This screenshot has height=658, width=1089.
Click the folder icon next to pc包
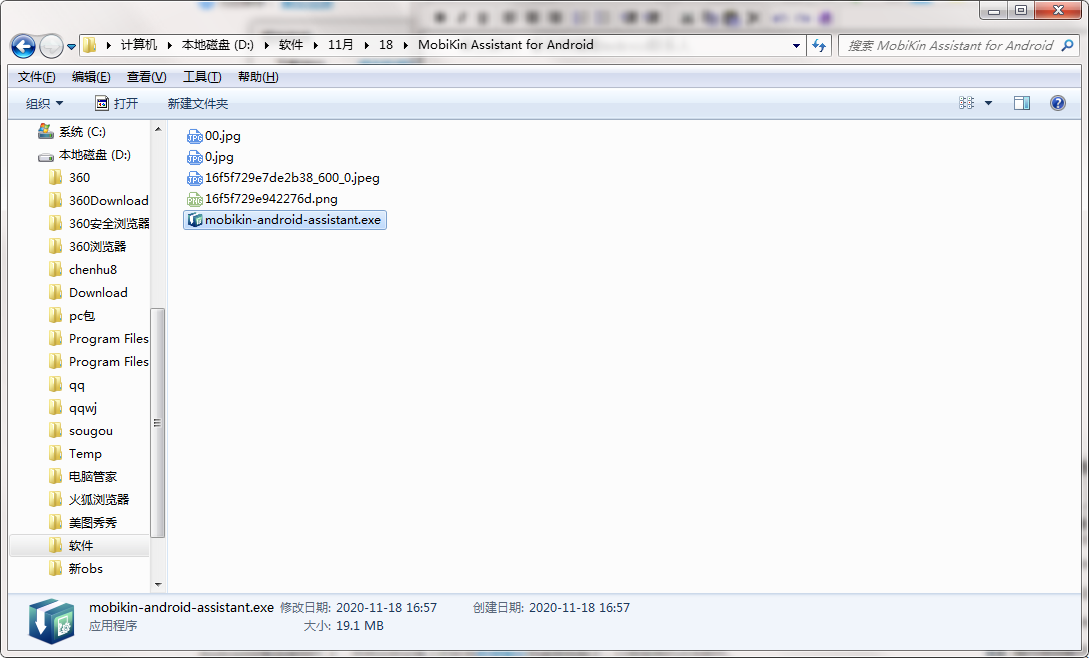click(x=56, y=315)
